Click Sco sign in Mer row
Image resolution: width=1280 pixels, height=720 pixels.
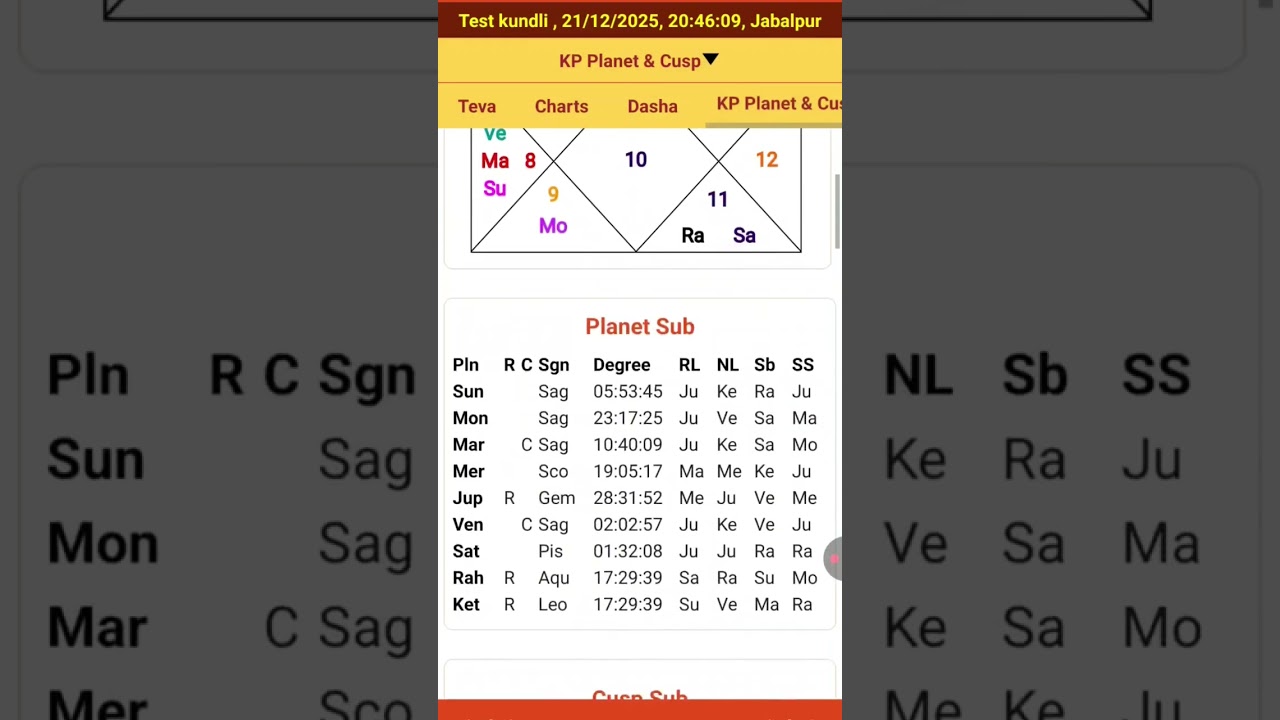(x=553, y=471)
